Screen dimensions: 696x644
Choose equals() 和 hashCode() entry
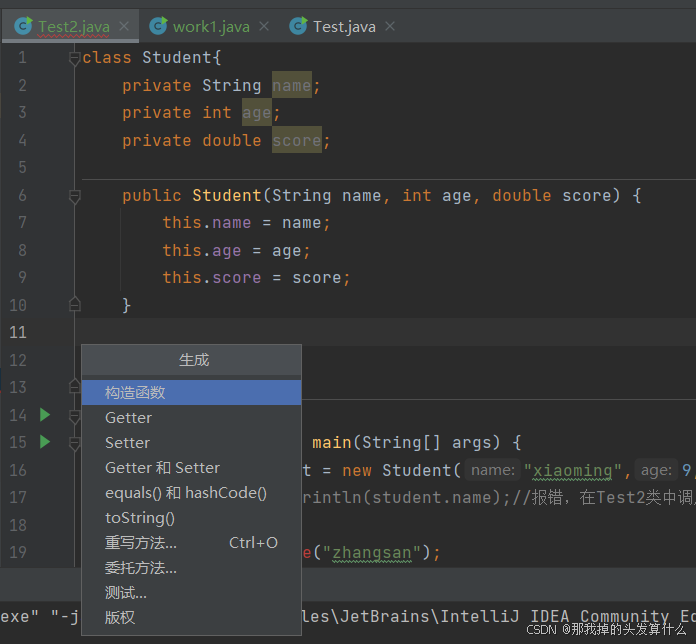coord(191,493)
